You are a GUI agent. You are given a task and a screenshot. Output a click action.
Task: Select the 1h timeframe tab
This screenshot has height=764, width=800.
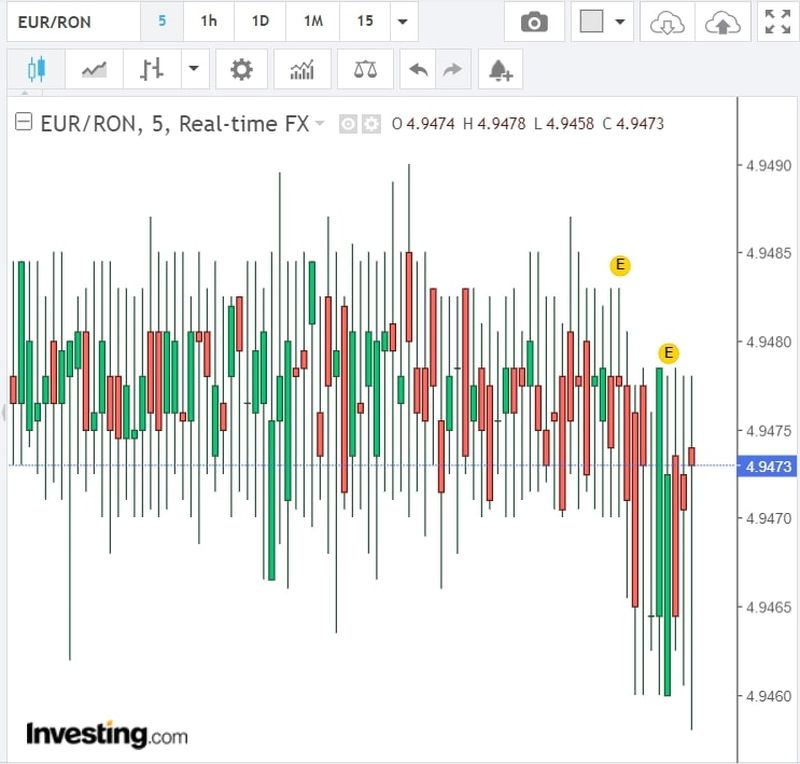pyautogui.click(x=208, y=22)
